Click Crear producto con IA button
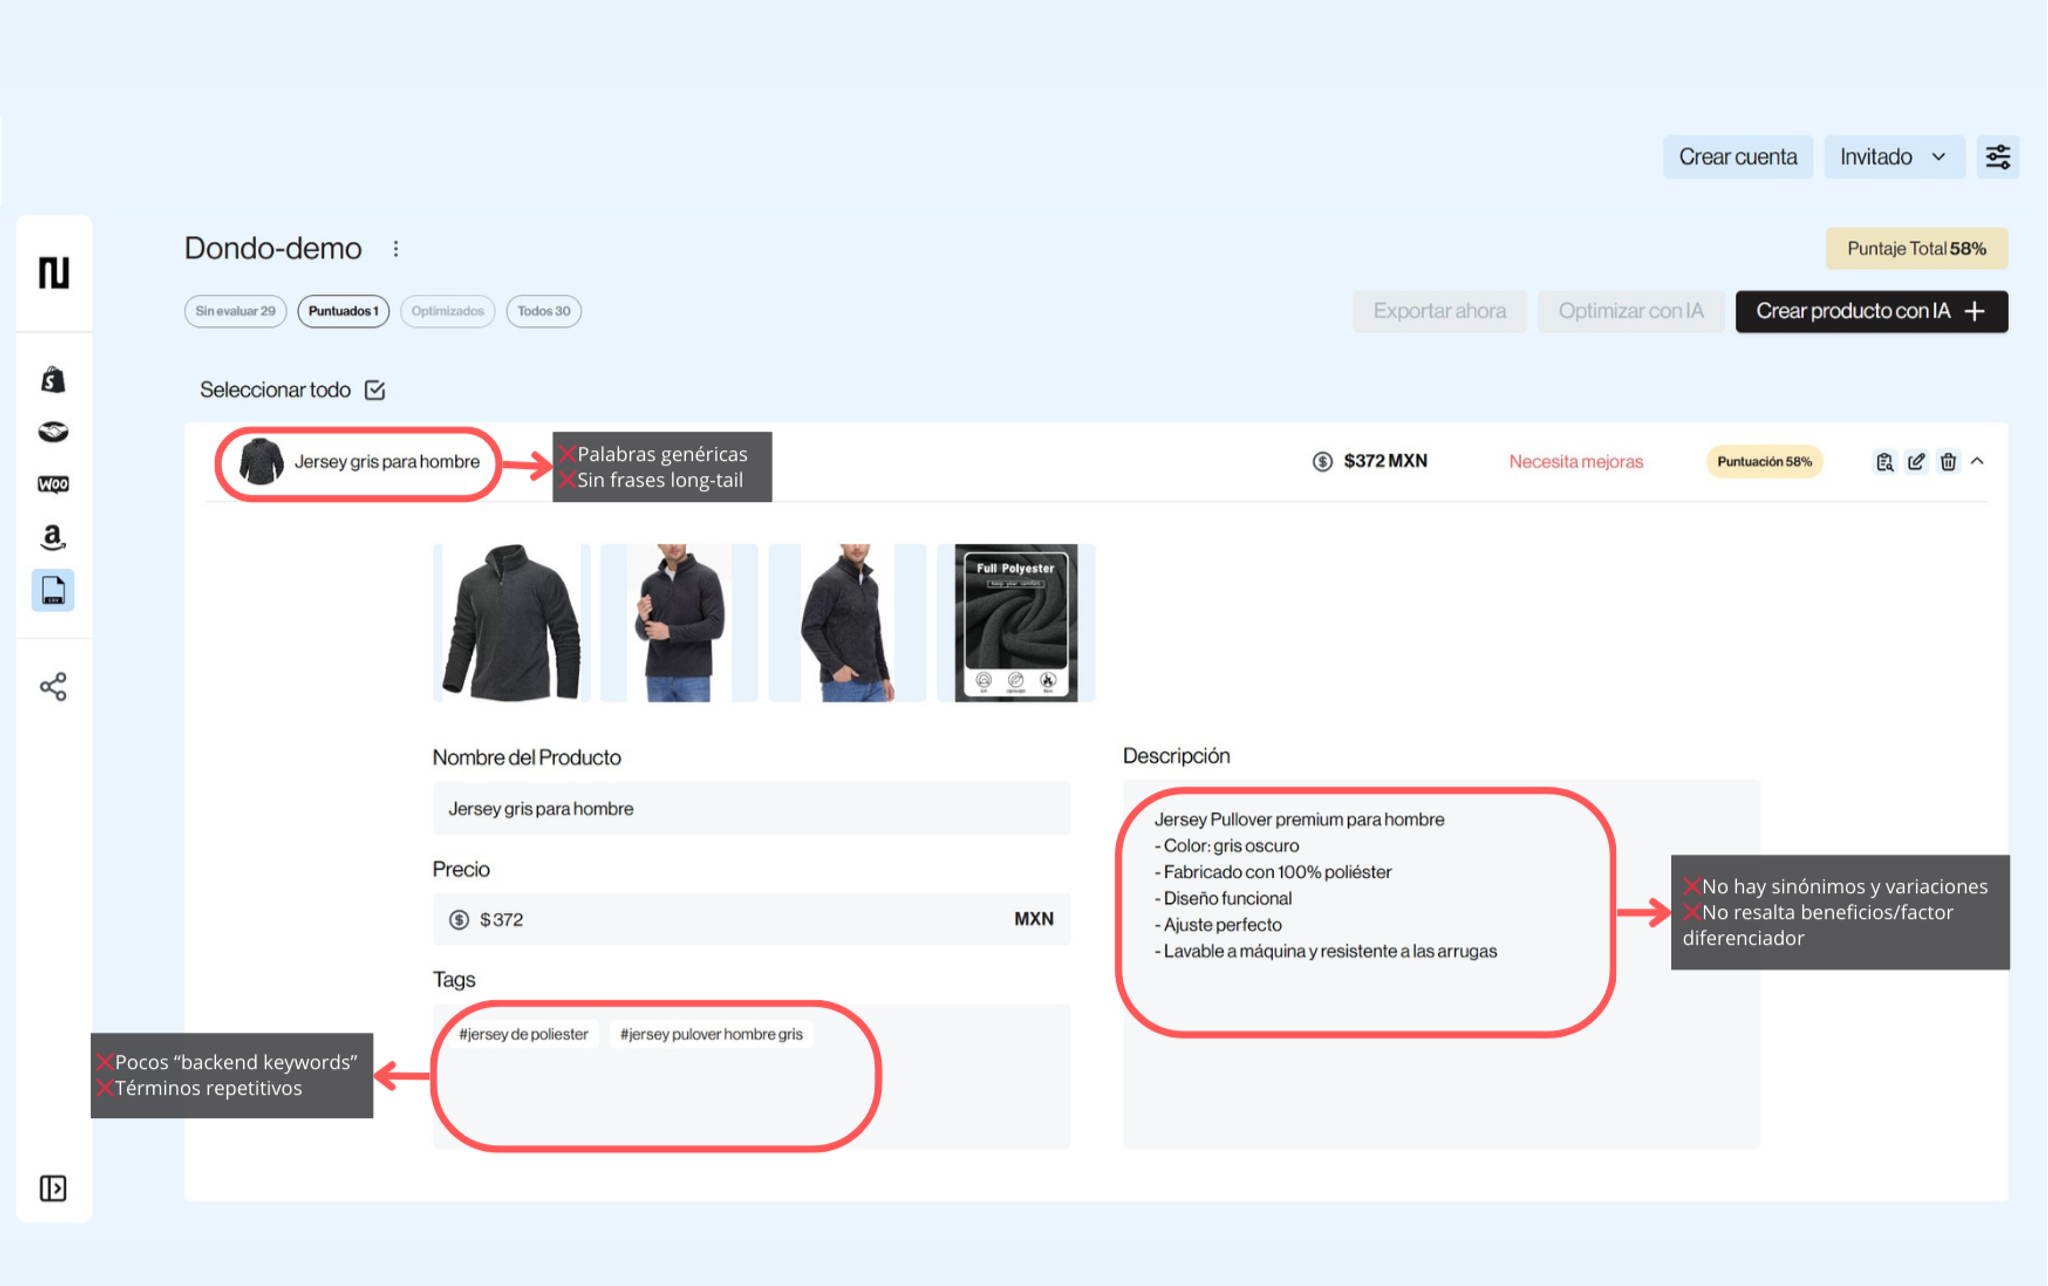The image size is (2048, 1286). click(x=1870, y=311)
